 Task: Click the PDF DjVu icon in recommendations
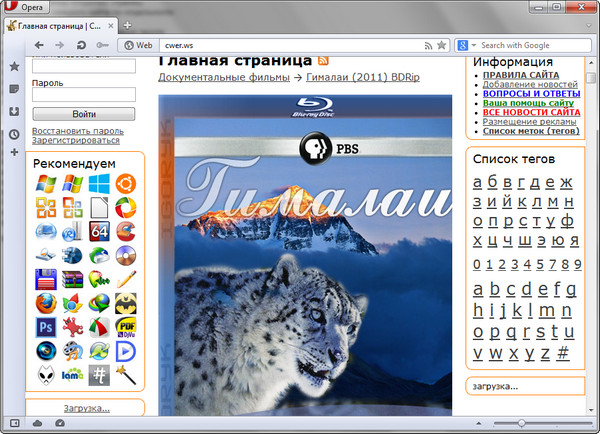tap(126, 327)
